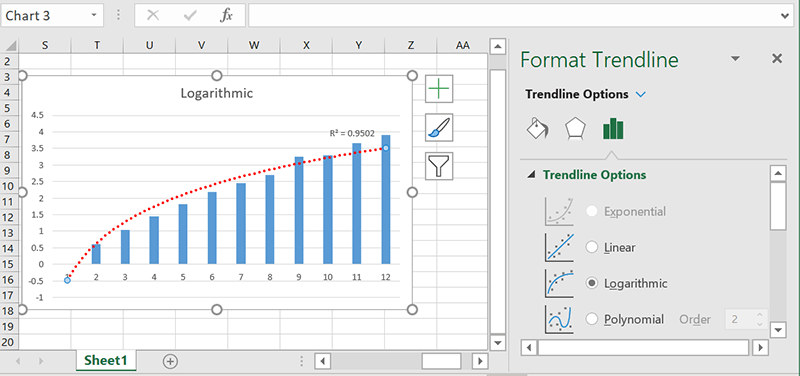Select the Linear radio button
The image size is (800, 376).
click(x=592, y=247)
